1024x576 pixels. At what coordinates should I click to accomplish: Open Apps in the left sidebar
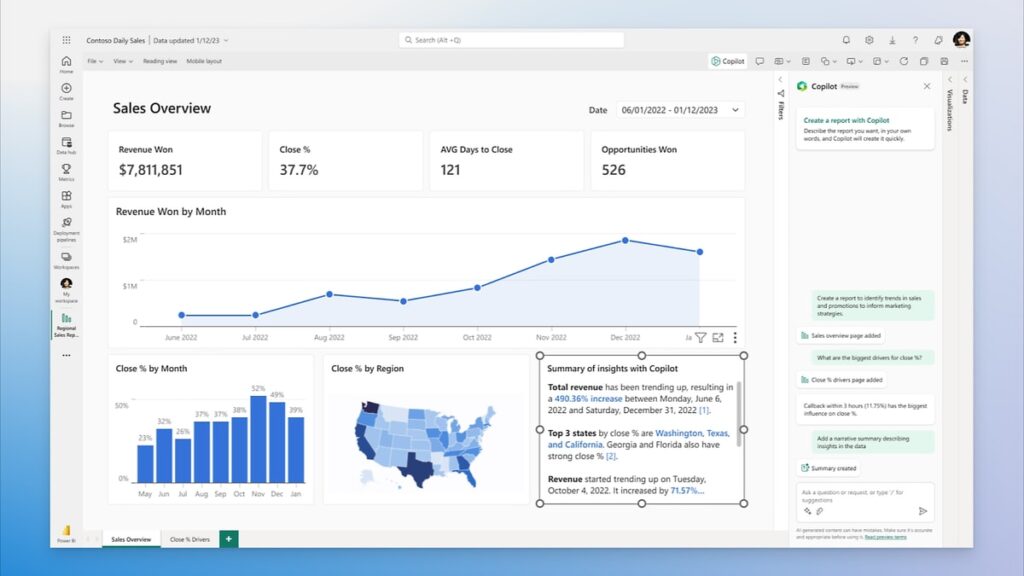tap(66, 199)
